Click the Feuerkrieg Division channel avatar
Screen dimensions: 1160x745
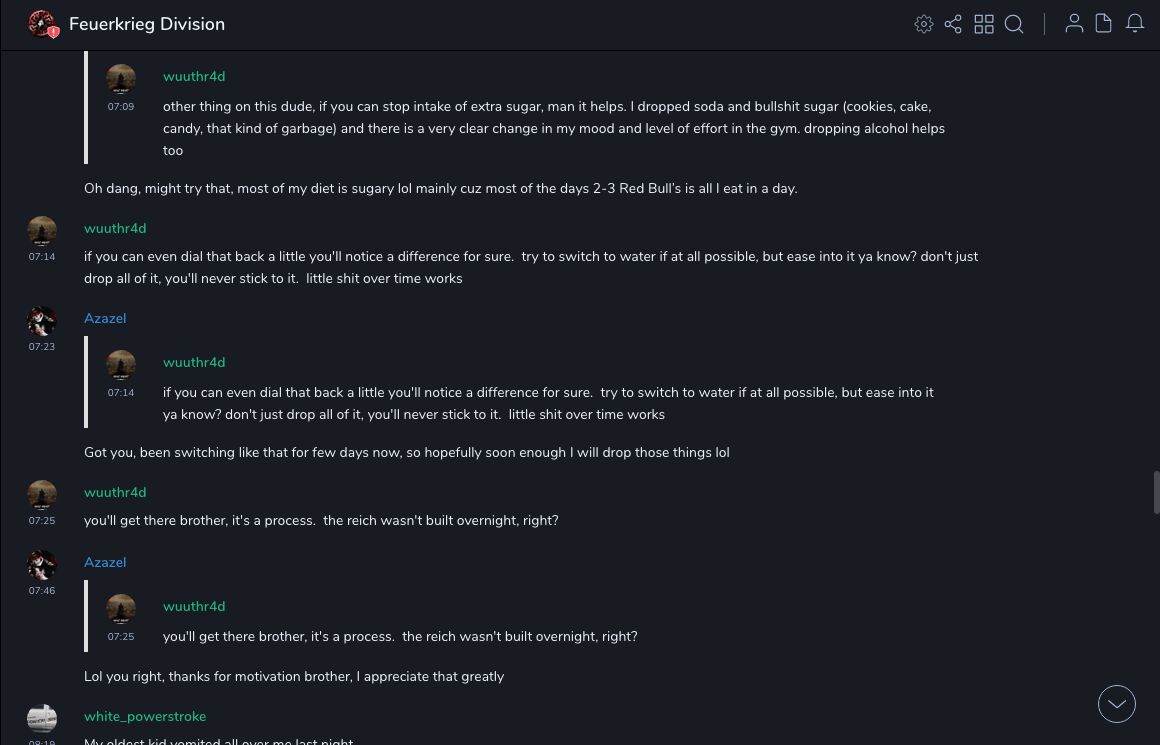pos(42,24)
